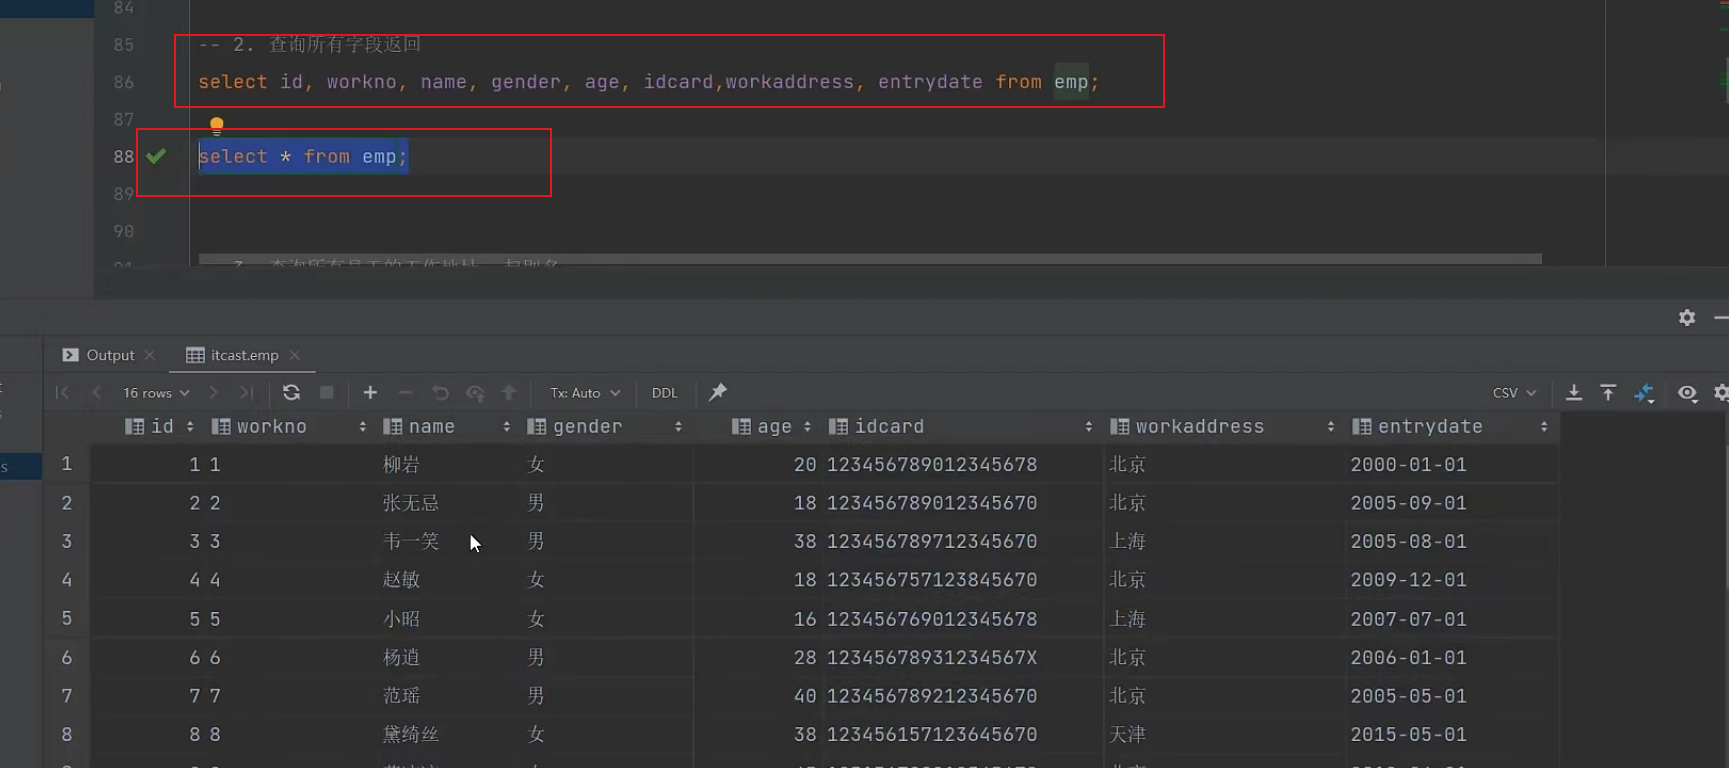Image resolution: width=1729 pixels, height=768 pixels.
Task: Select row number 5 in the grid
Action: coord(67,619)
